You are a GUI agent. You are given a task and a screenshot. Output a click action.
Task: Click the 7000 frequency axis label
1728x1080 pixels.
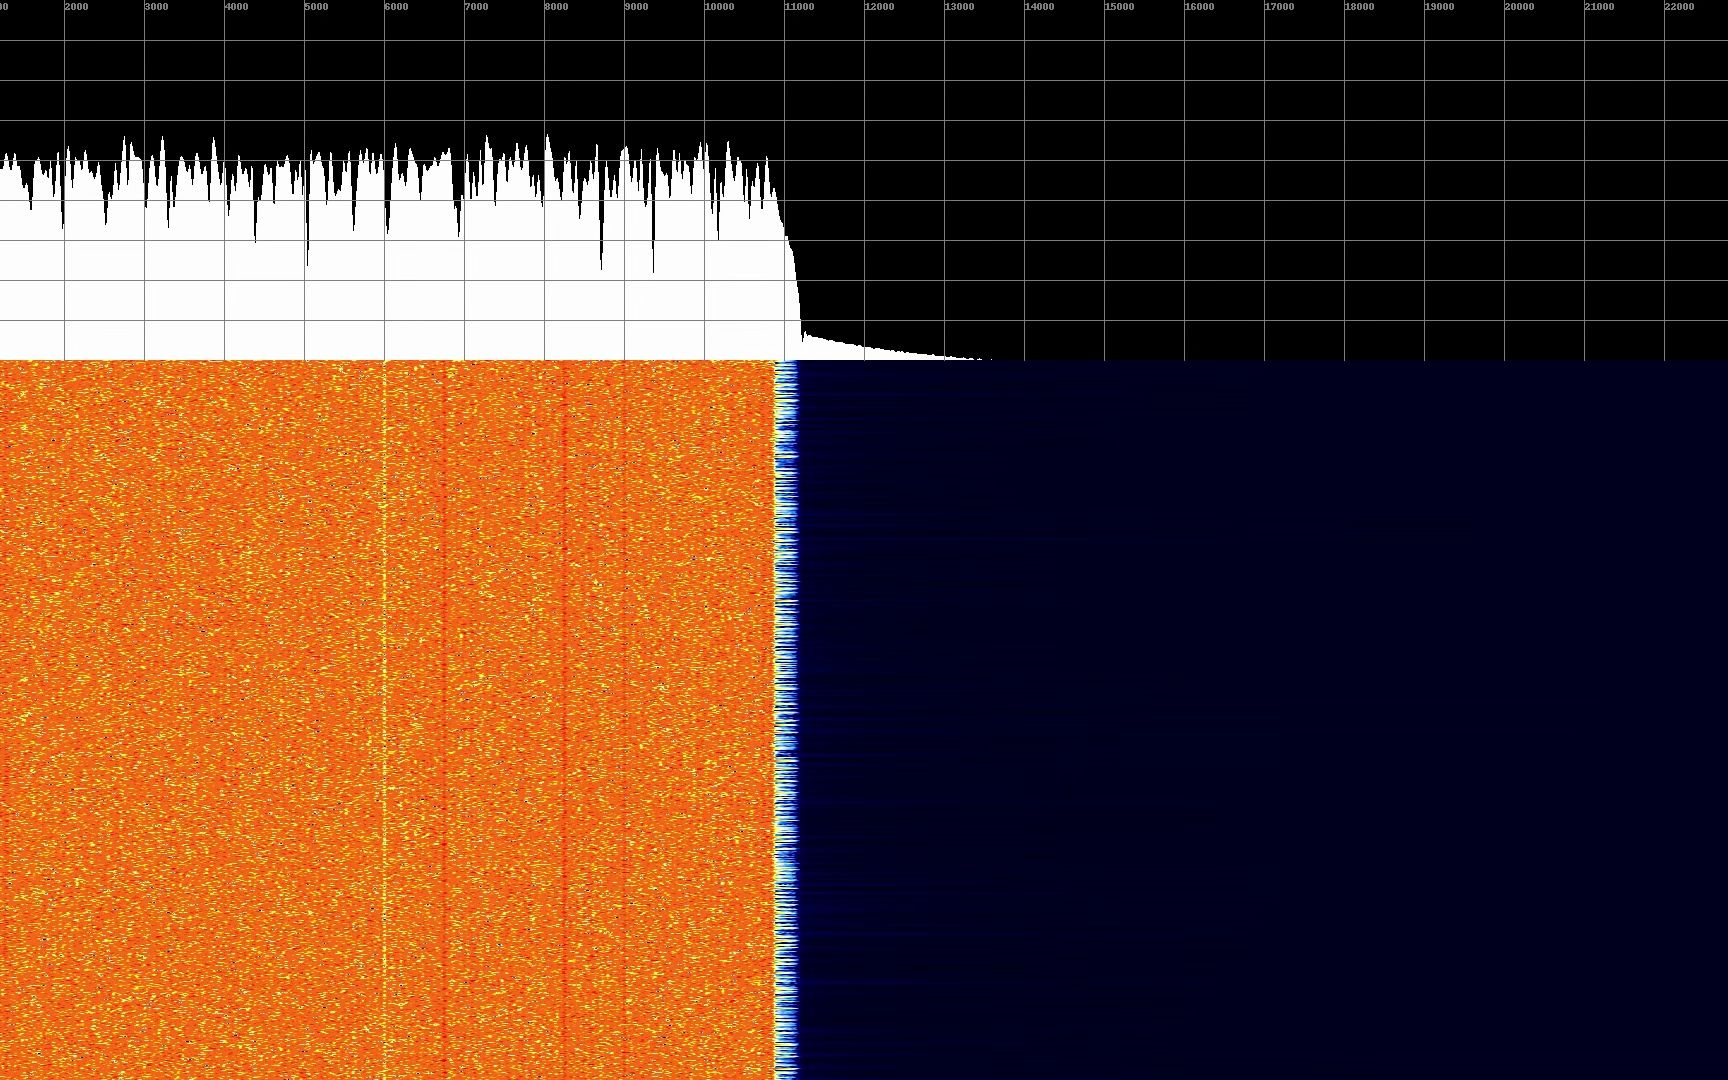click(x=477, y=7)
